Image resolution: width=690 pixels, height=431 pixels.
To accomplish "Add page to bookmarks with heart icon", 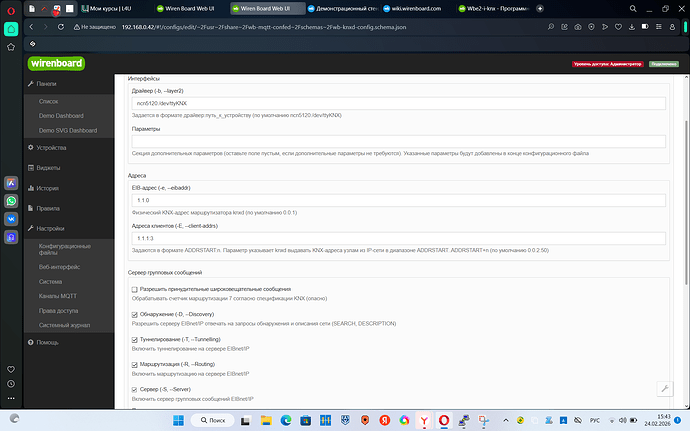I will (x=618, y=27).
